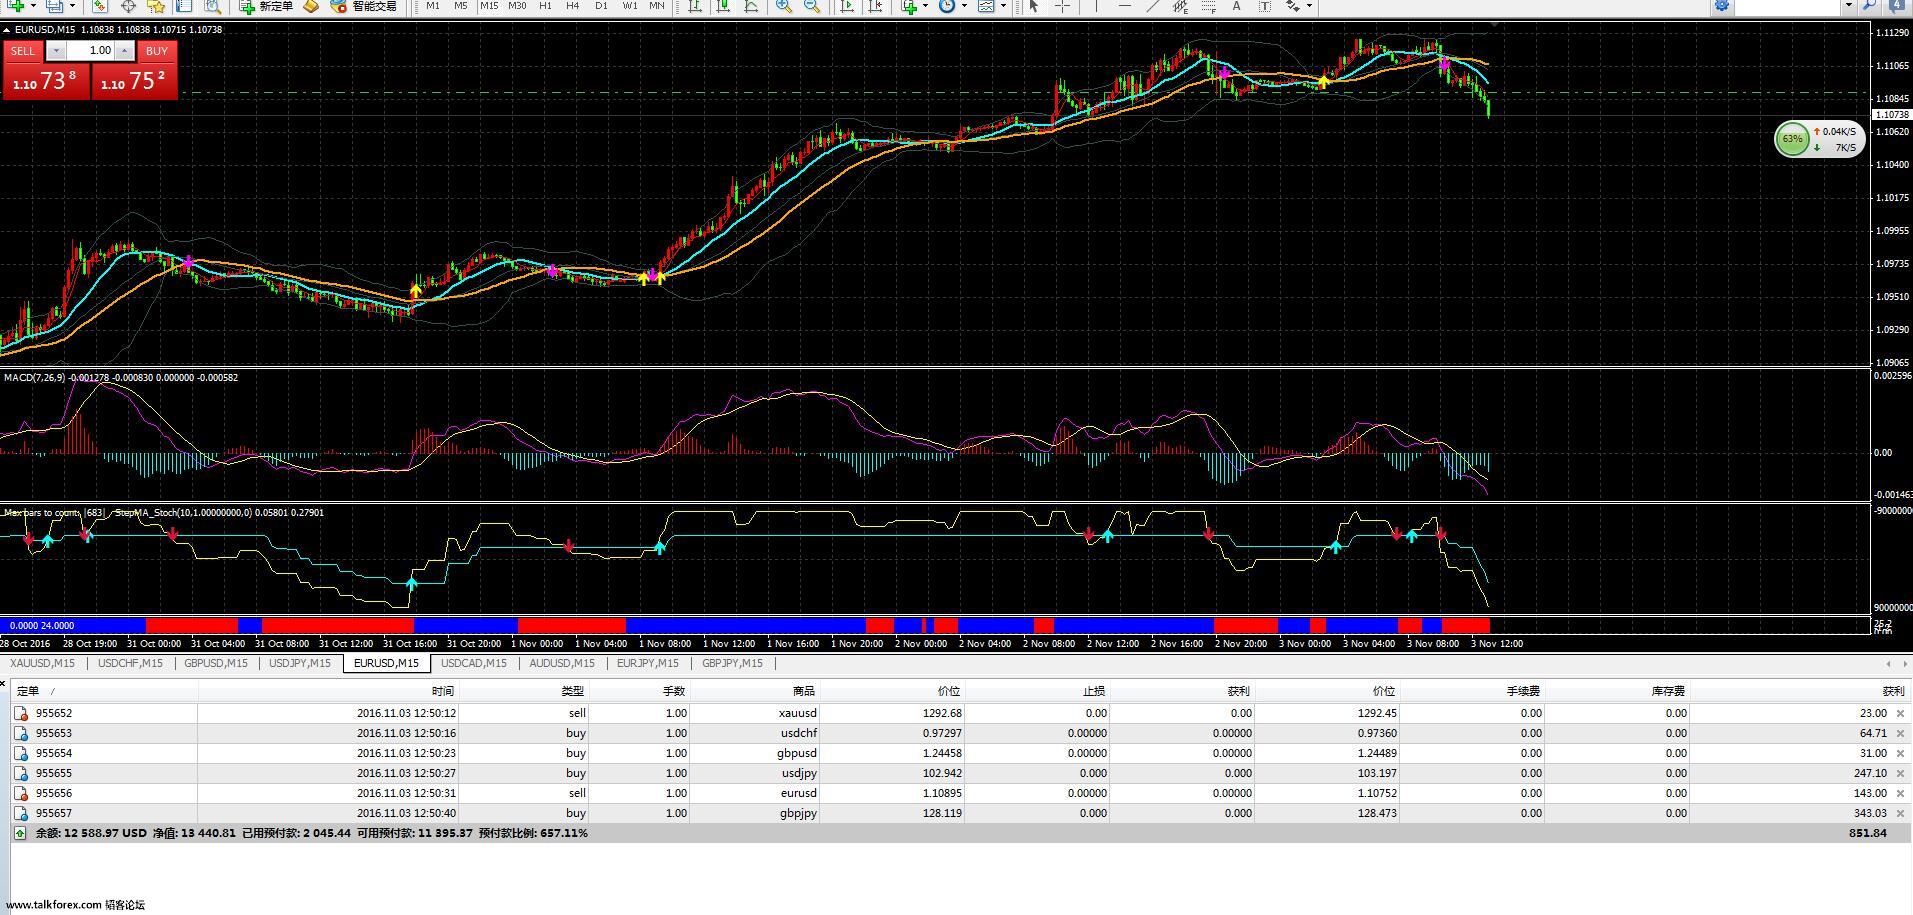The image size is (1913, 915).
Task: Select order row 955655 usdjpy
Action: (x=960, y=773)
